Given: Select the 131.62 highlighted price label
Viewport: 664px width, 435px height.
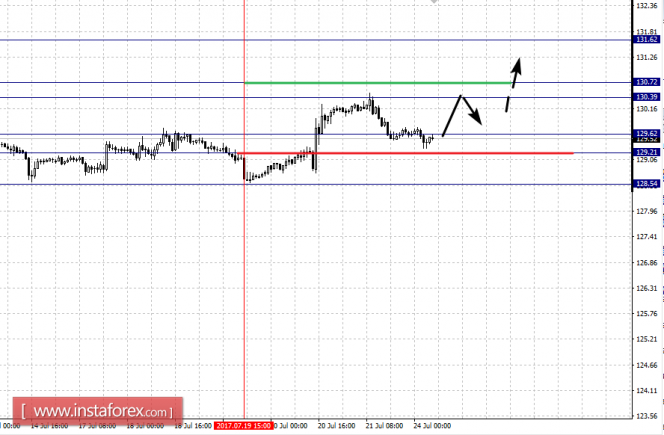Looking at the screenshot, I should 646,39.
